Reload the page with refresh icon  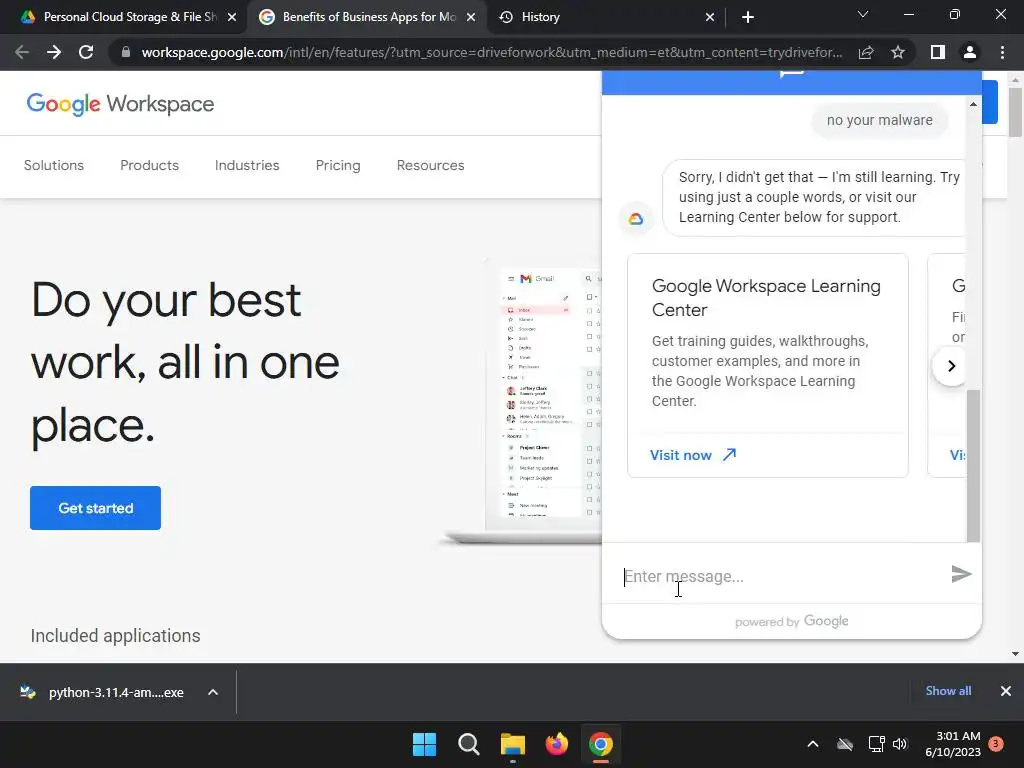click(86, 52)
